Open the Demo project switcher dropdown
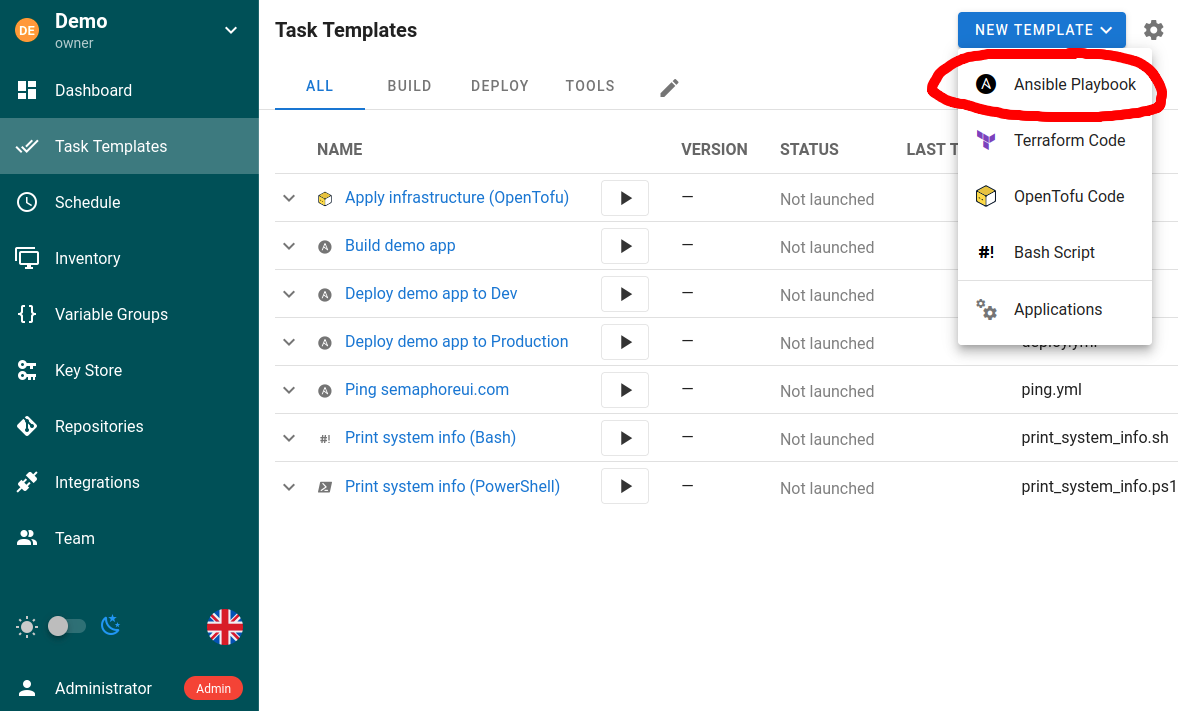The image size is (1178, 711). 231,30
